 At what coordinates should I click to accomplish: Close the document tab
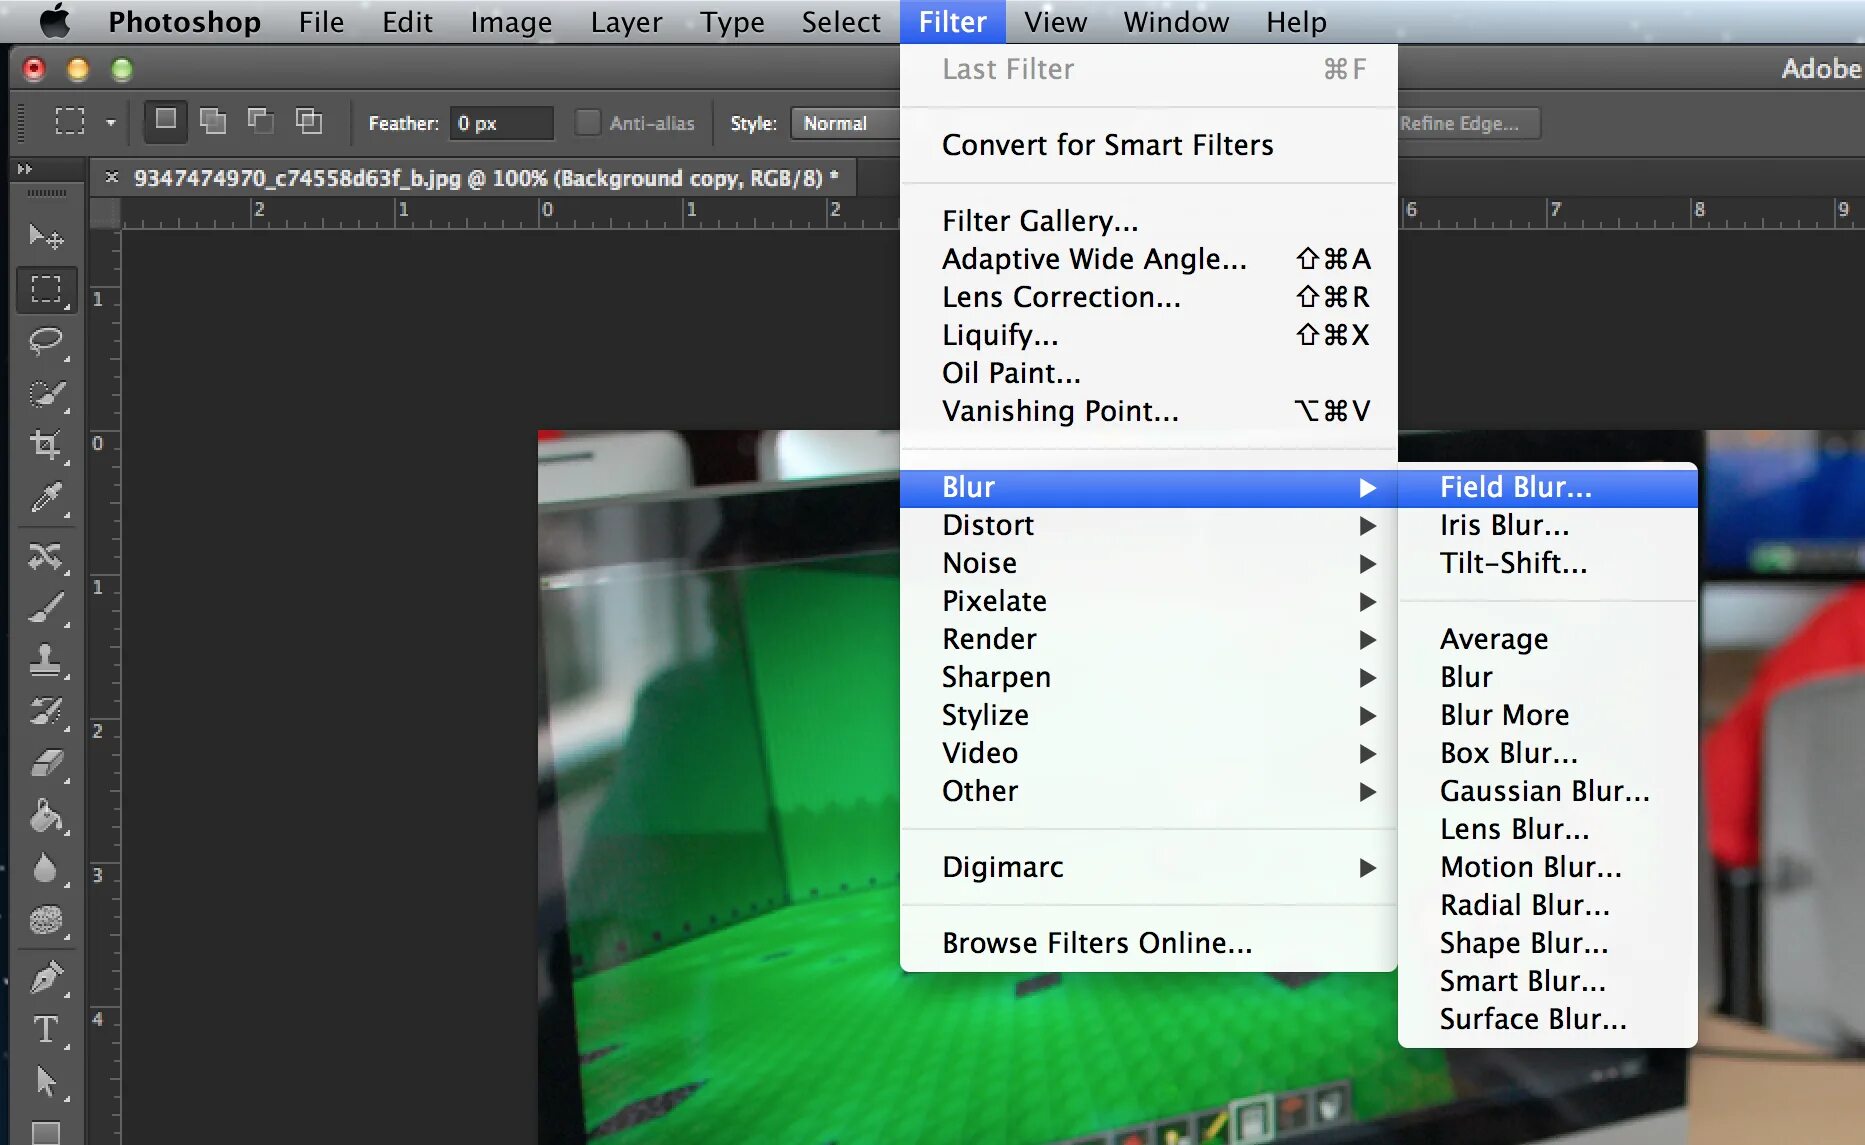coord(112,177)
